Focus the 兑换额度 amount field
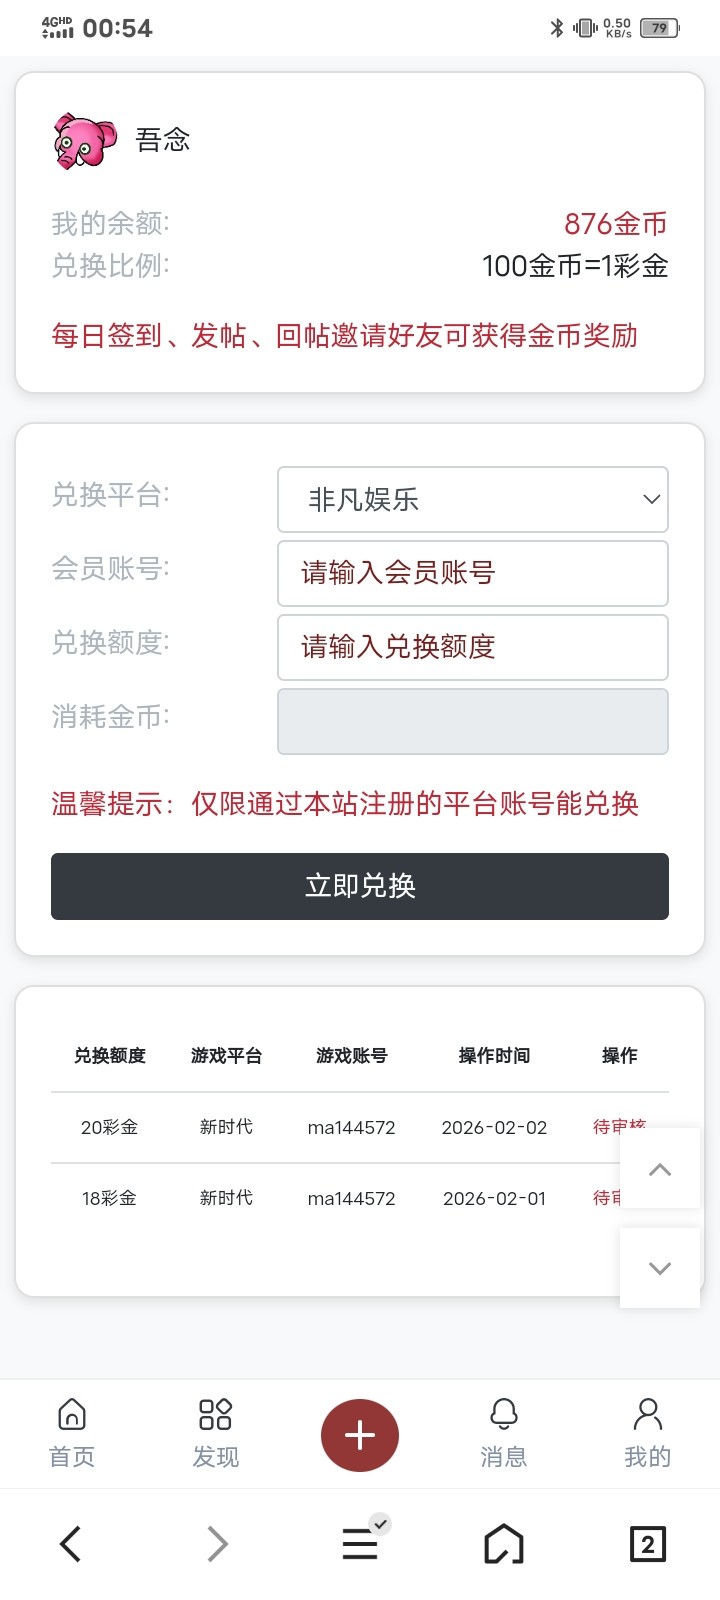Viewport: 720px width, 1600px height. point(472,647)
